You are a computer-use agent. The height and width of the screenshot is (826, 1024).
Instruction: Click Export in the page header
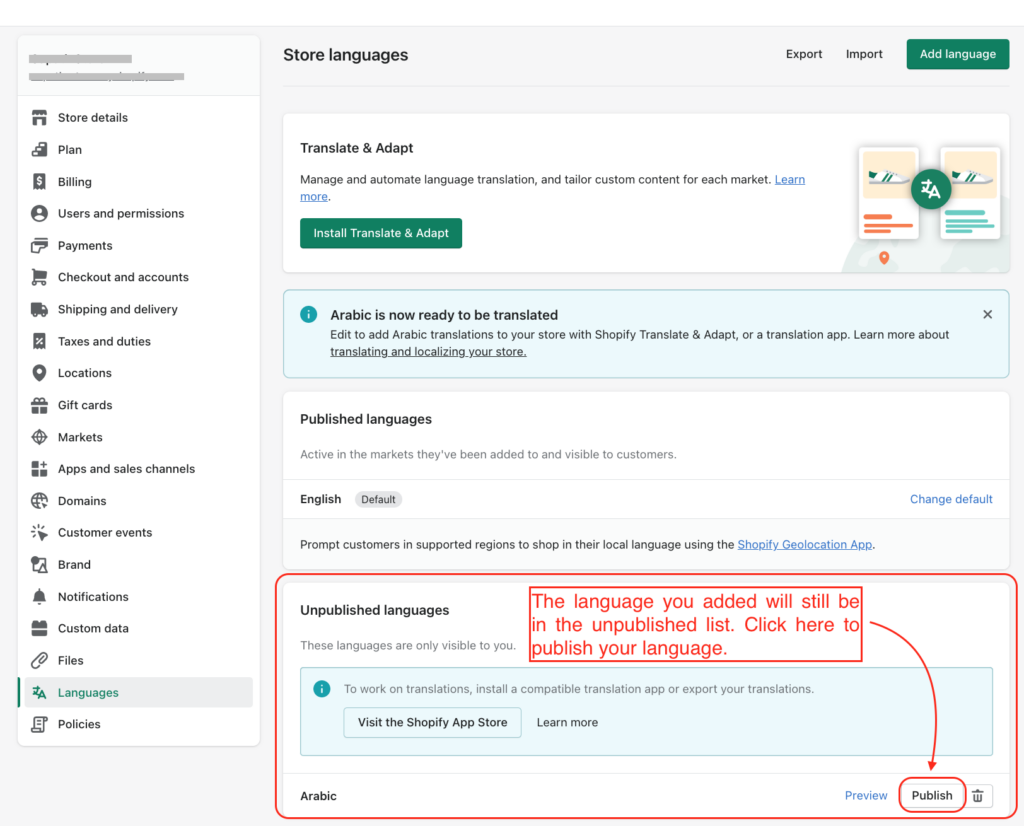(804, 54)
